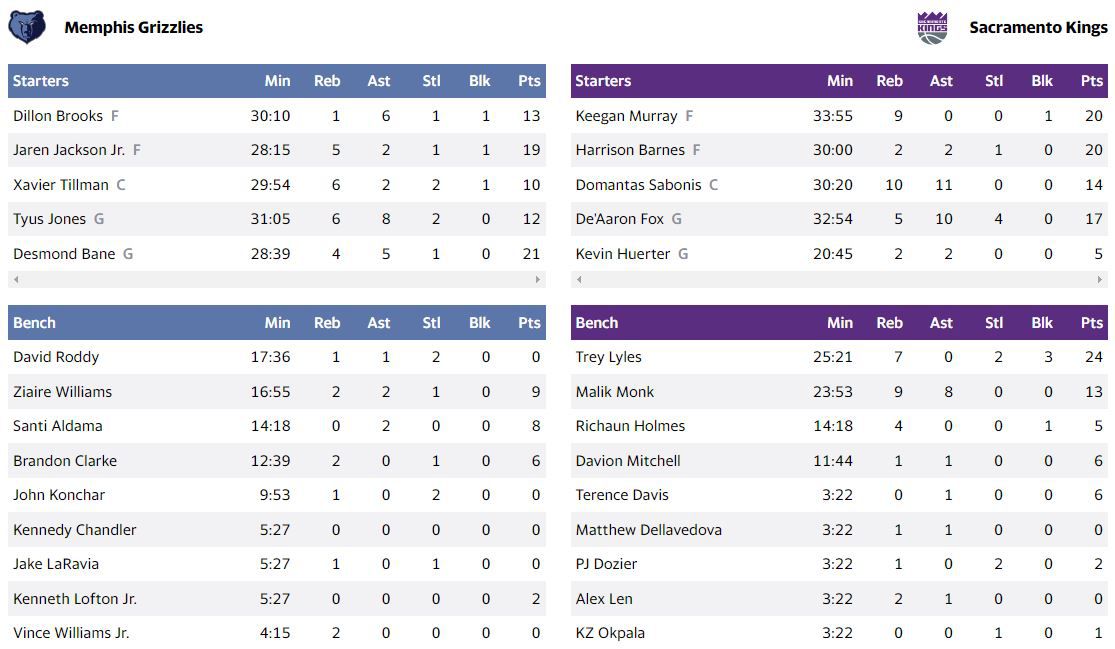Open the Sacramento Kings team name link
The height and width of the screenshot is (649, 1115).
tap(1038, 28)
